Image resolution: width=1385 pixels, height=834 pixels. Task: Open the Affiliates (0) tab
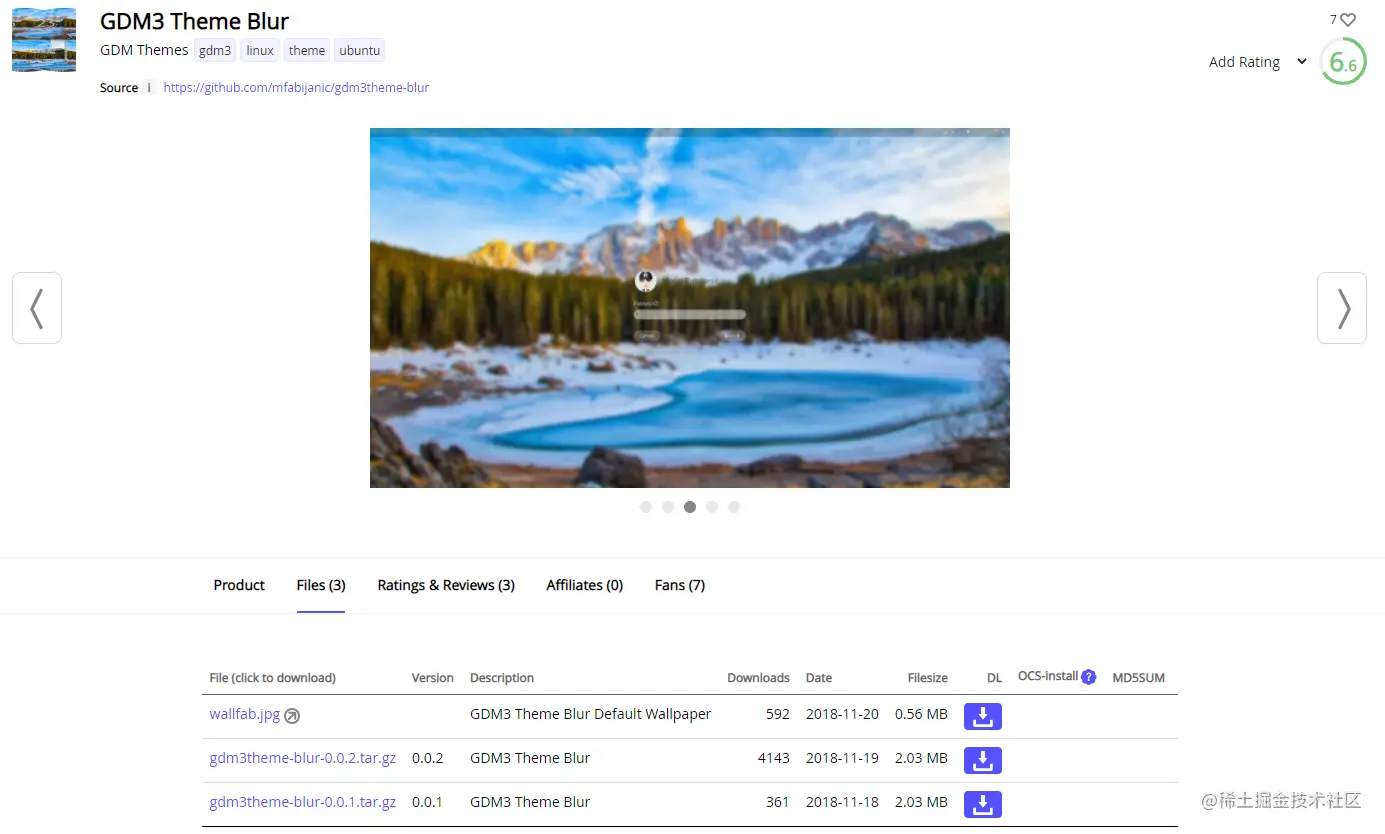(585, 585)
